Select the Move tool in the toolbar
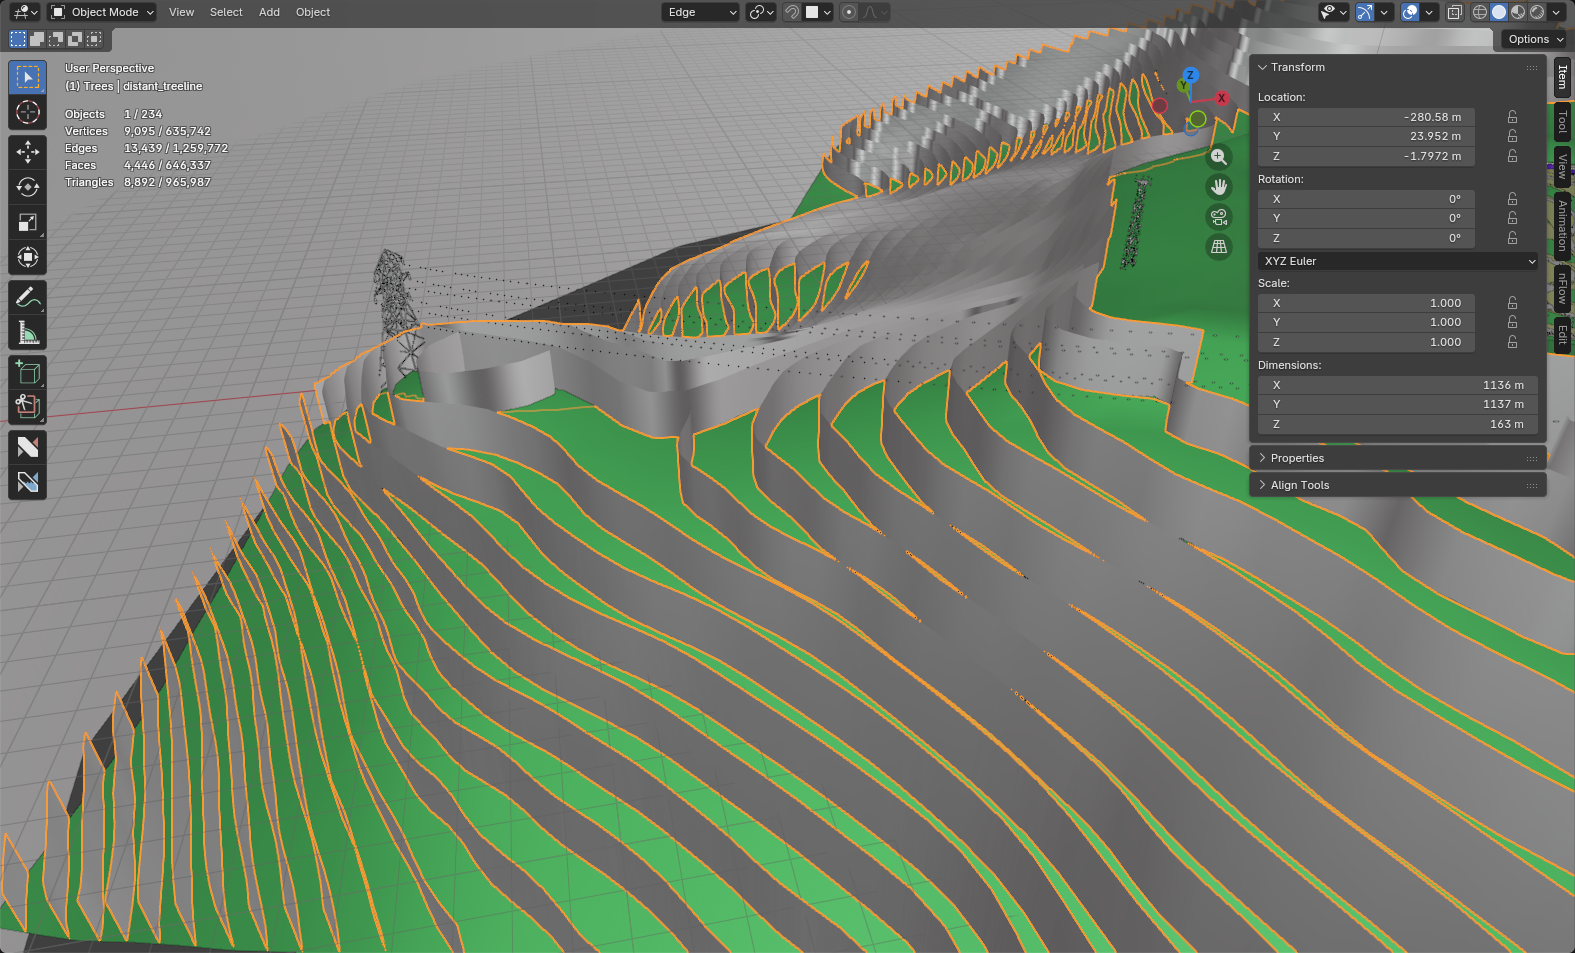This screenshot has width=1575, height=953. 28,152
